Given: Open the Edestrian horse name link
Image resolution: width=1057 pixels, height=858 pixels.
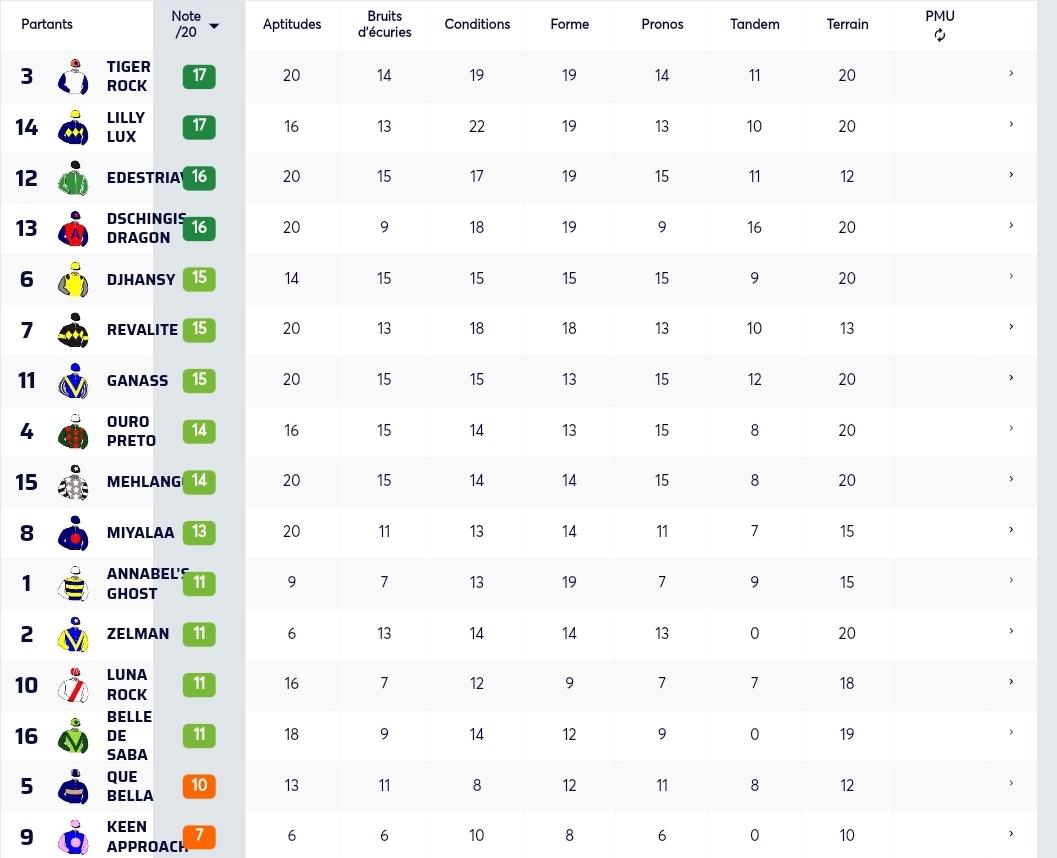Looking at the screenshot, I should pos(145,178).
